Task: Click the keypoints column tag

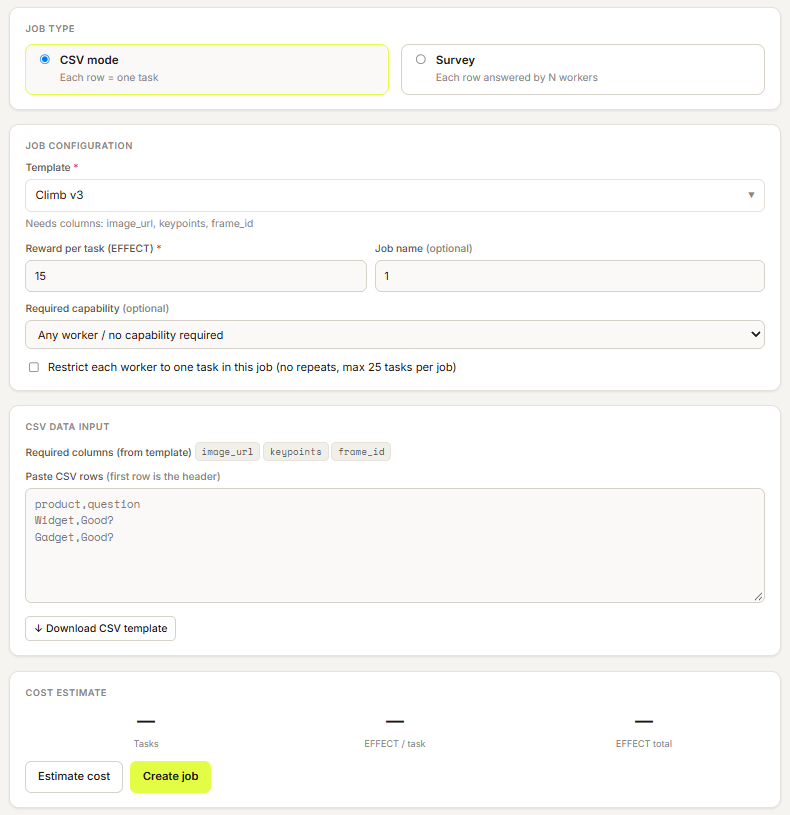Action: coord(296,452)
